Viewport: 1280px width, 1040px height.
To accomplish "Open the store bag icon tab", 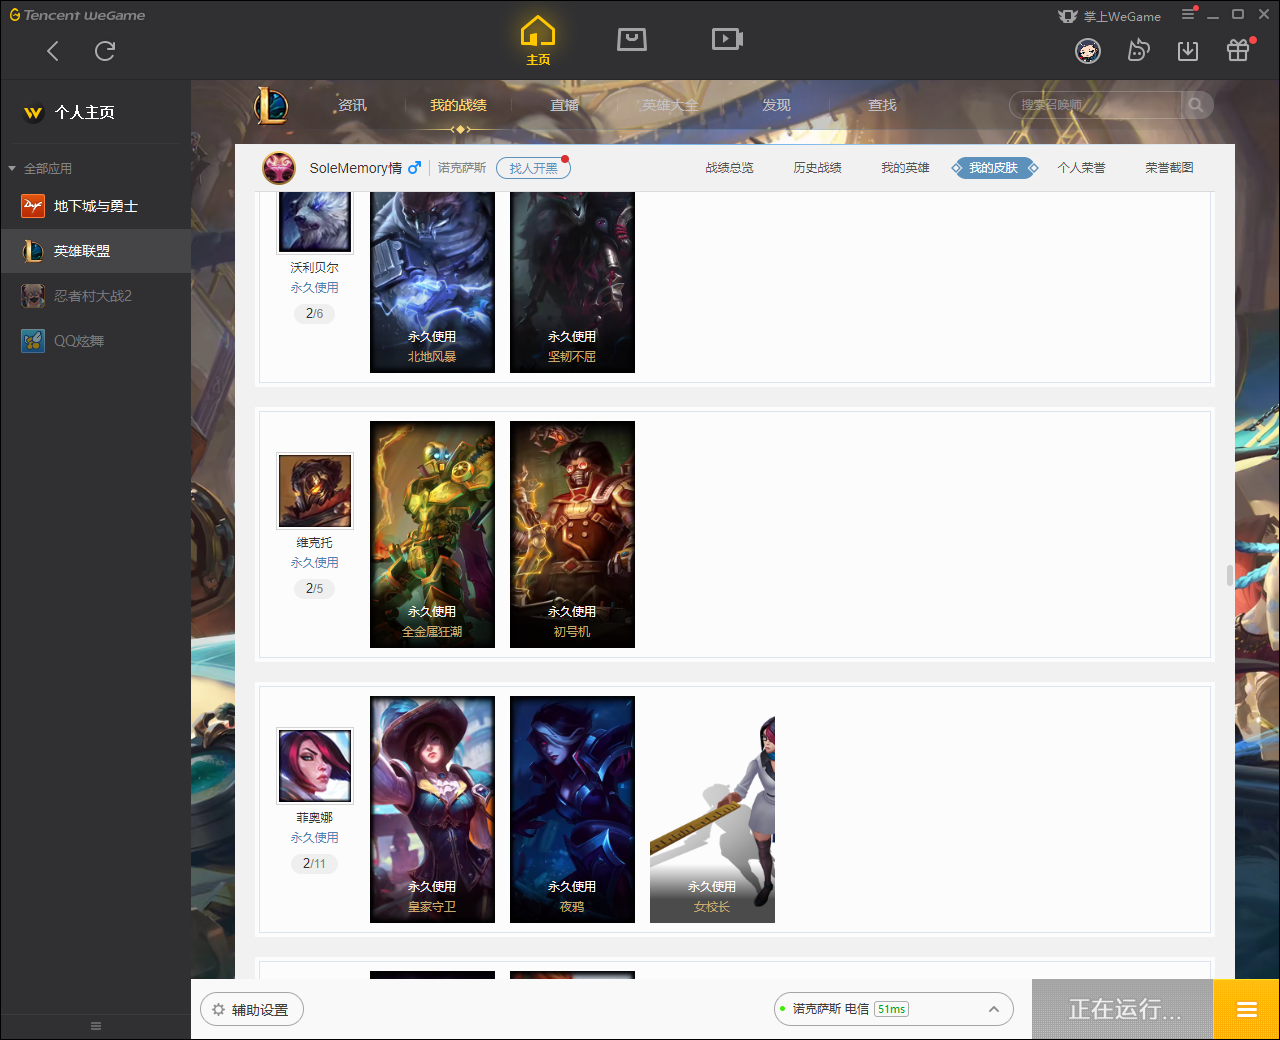I will click(632, 39).
